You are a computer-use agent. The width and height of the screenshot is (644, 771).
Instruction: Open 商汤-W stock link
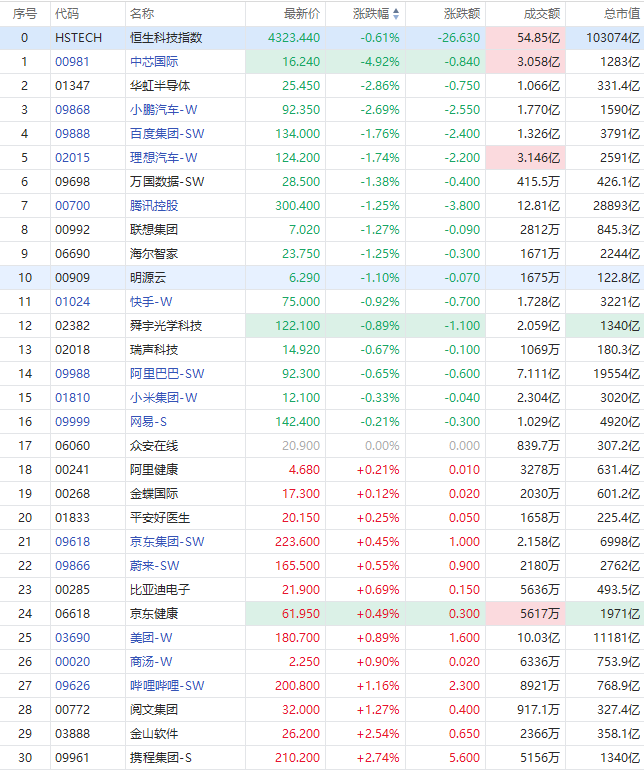point(151,662)
